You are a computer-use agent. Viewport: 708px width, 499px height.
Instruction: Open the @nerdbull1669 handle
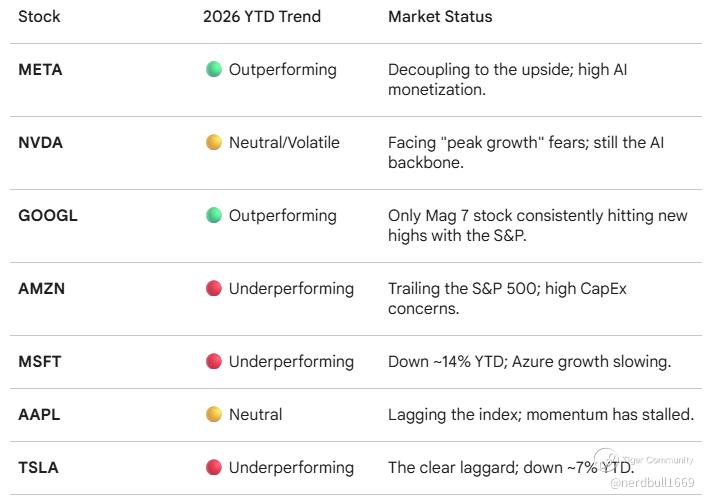click(x=651, y=483)
